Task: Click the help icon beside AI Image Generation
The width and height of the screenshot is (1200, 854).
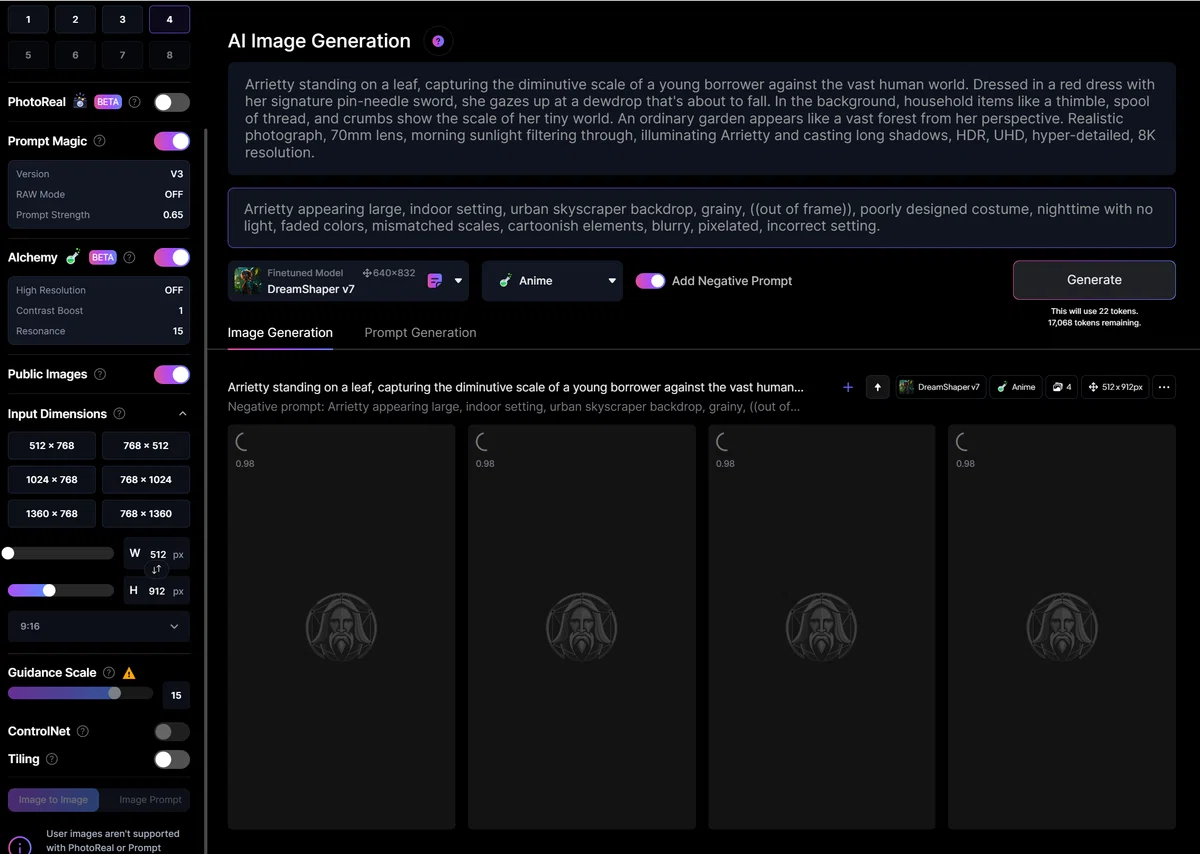Action: (x=438, y=41)
